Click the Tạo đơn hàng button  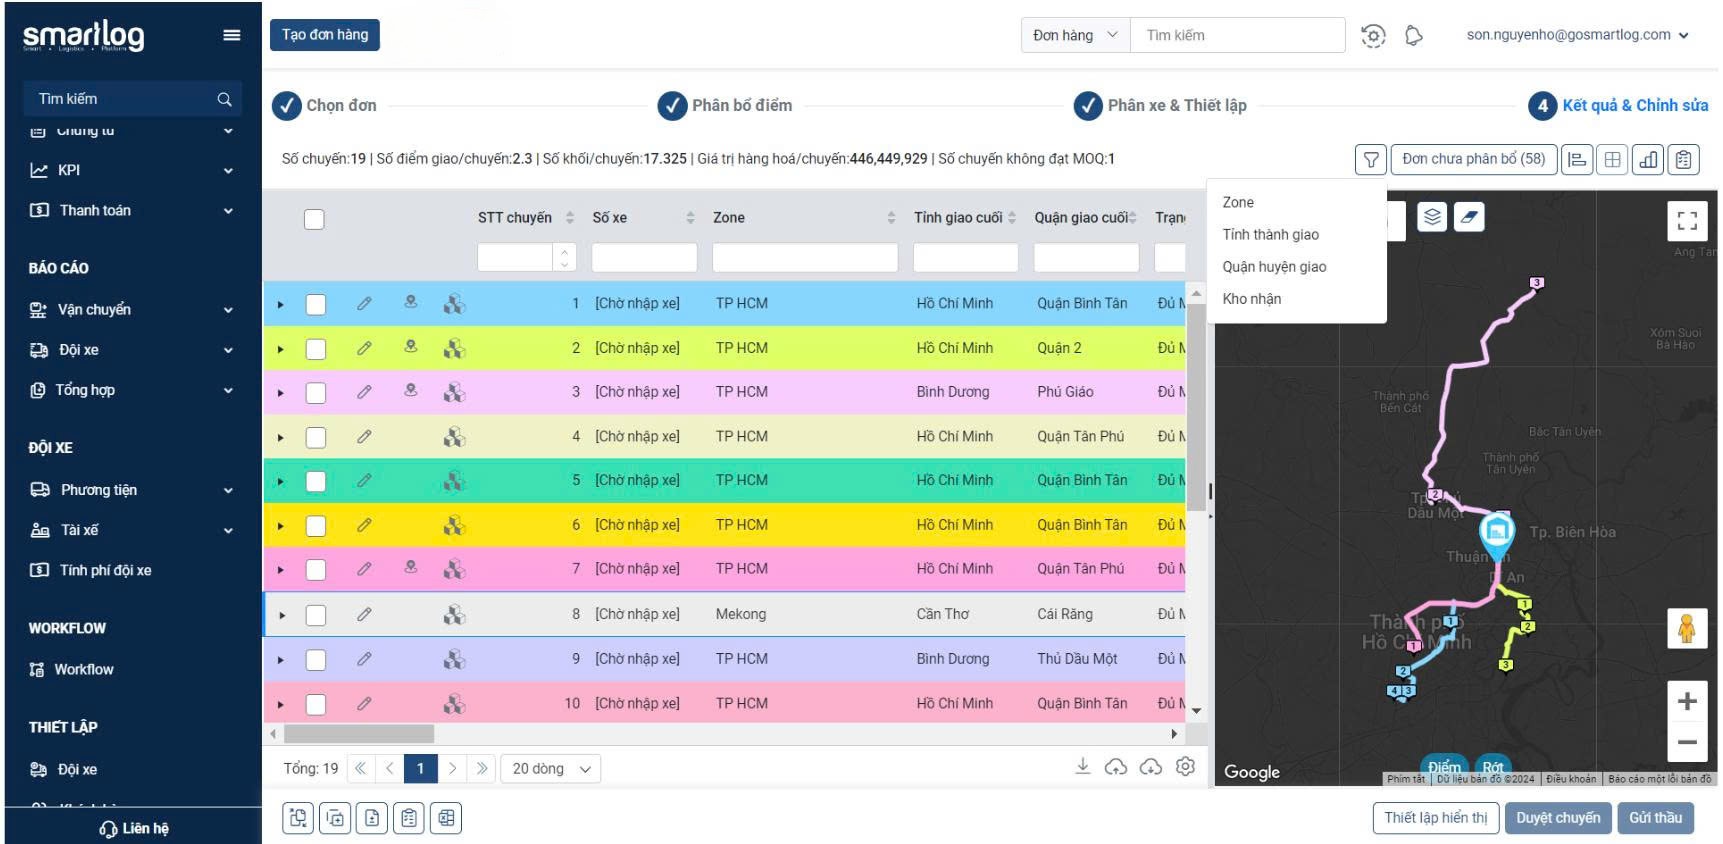(325, 35)
